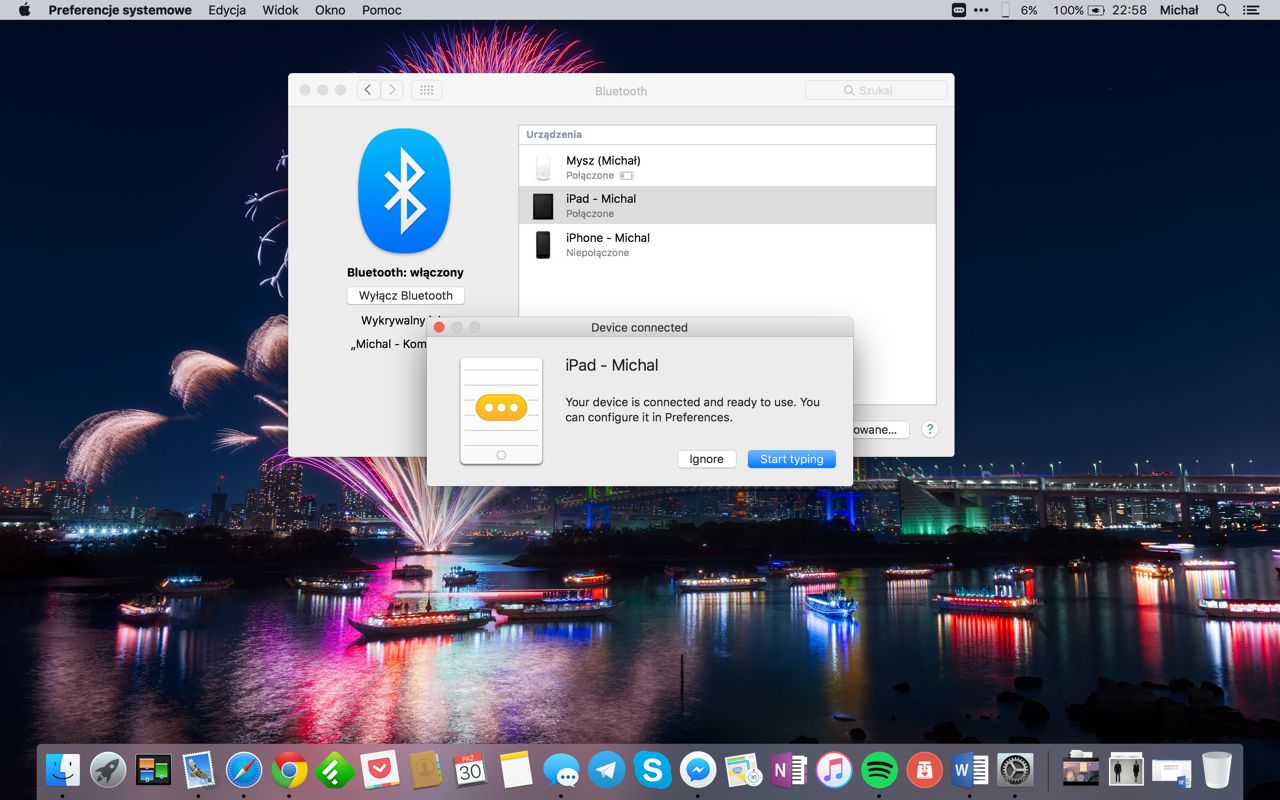1280x800 pixels.
Task: Open second stacked folder right of Dock divider
Action: coord(1126,770)
